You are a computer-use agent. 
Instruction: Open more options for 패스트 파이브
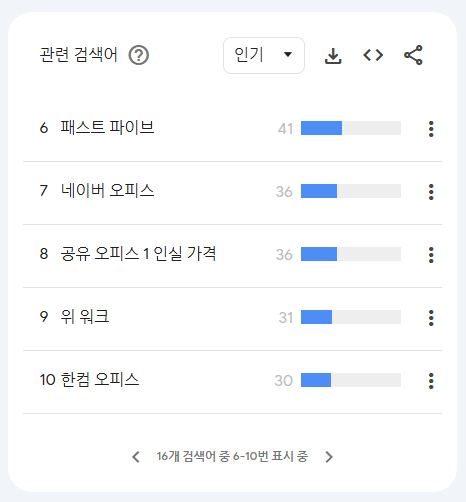[x=431, y=129]
